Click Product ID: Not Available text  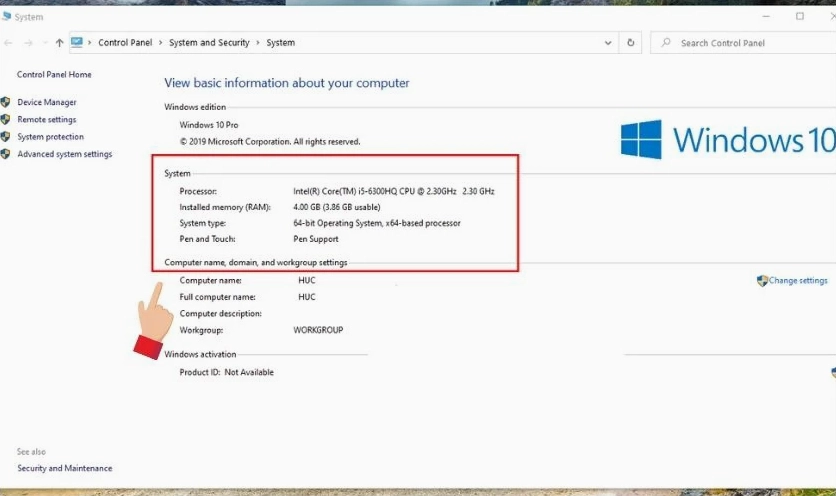tap(227, 372)
